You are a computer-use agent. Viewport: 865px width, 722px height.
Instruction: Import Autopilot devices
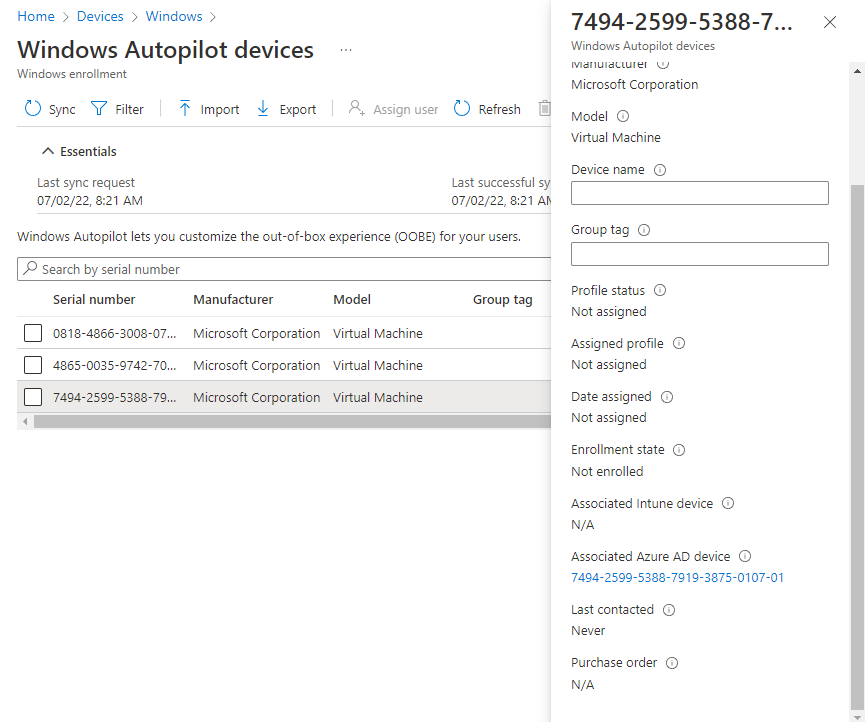207,109
